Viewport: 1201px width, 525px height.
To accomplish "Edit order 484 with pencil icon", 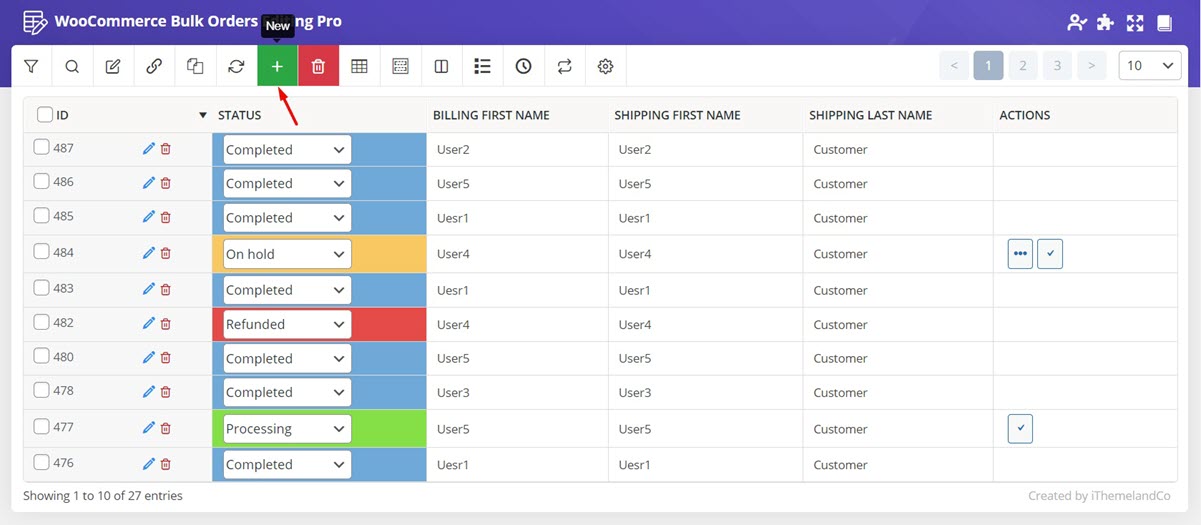I will tap(149, 253).
